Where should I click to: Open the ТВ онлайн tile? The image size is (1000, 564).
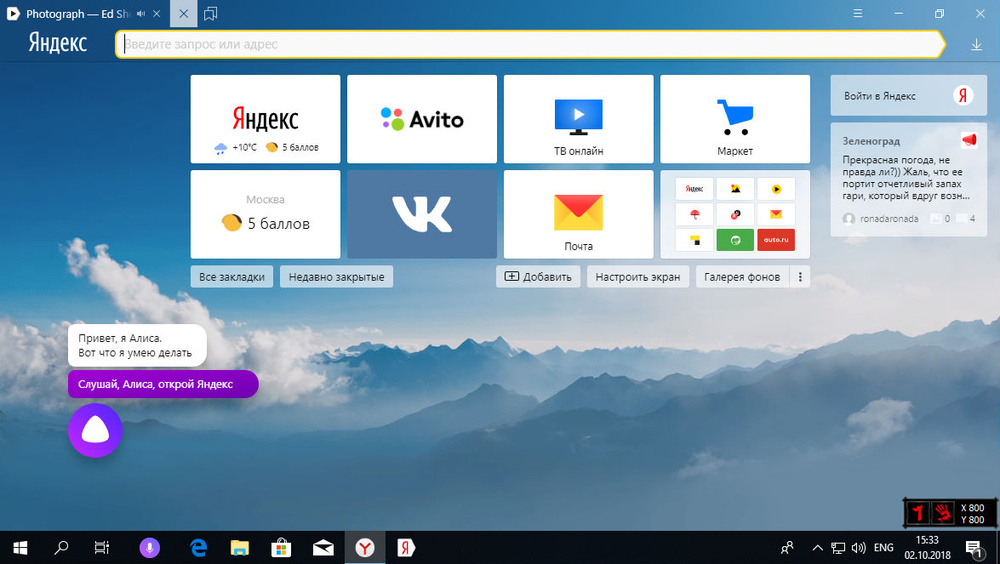[578, 119]
